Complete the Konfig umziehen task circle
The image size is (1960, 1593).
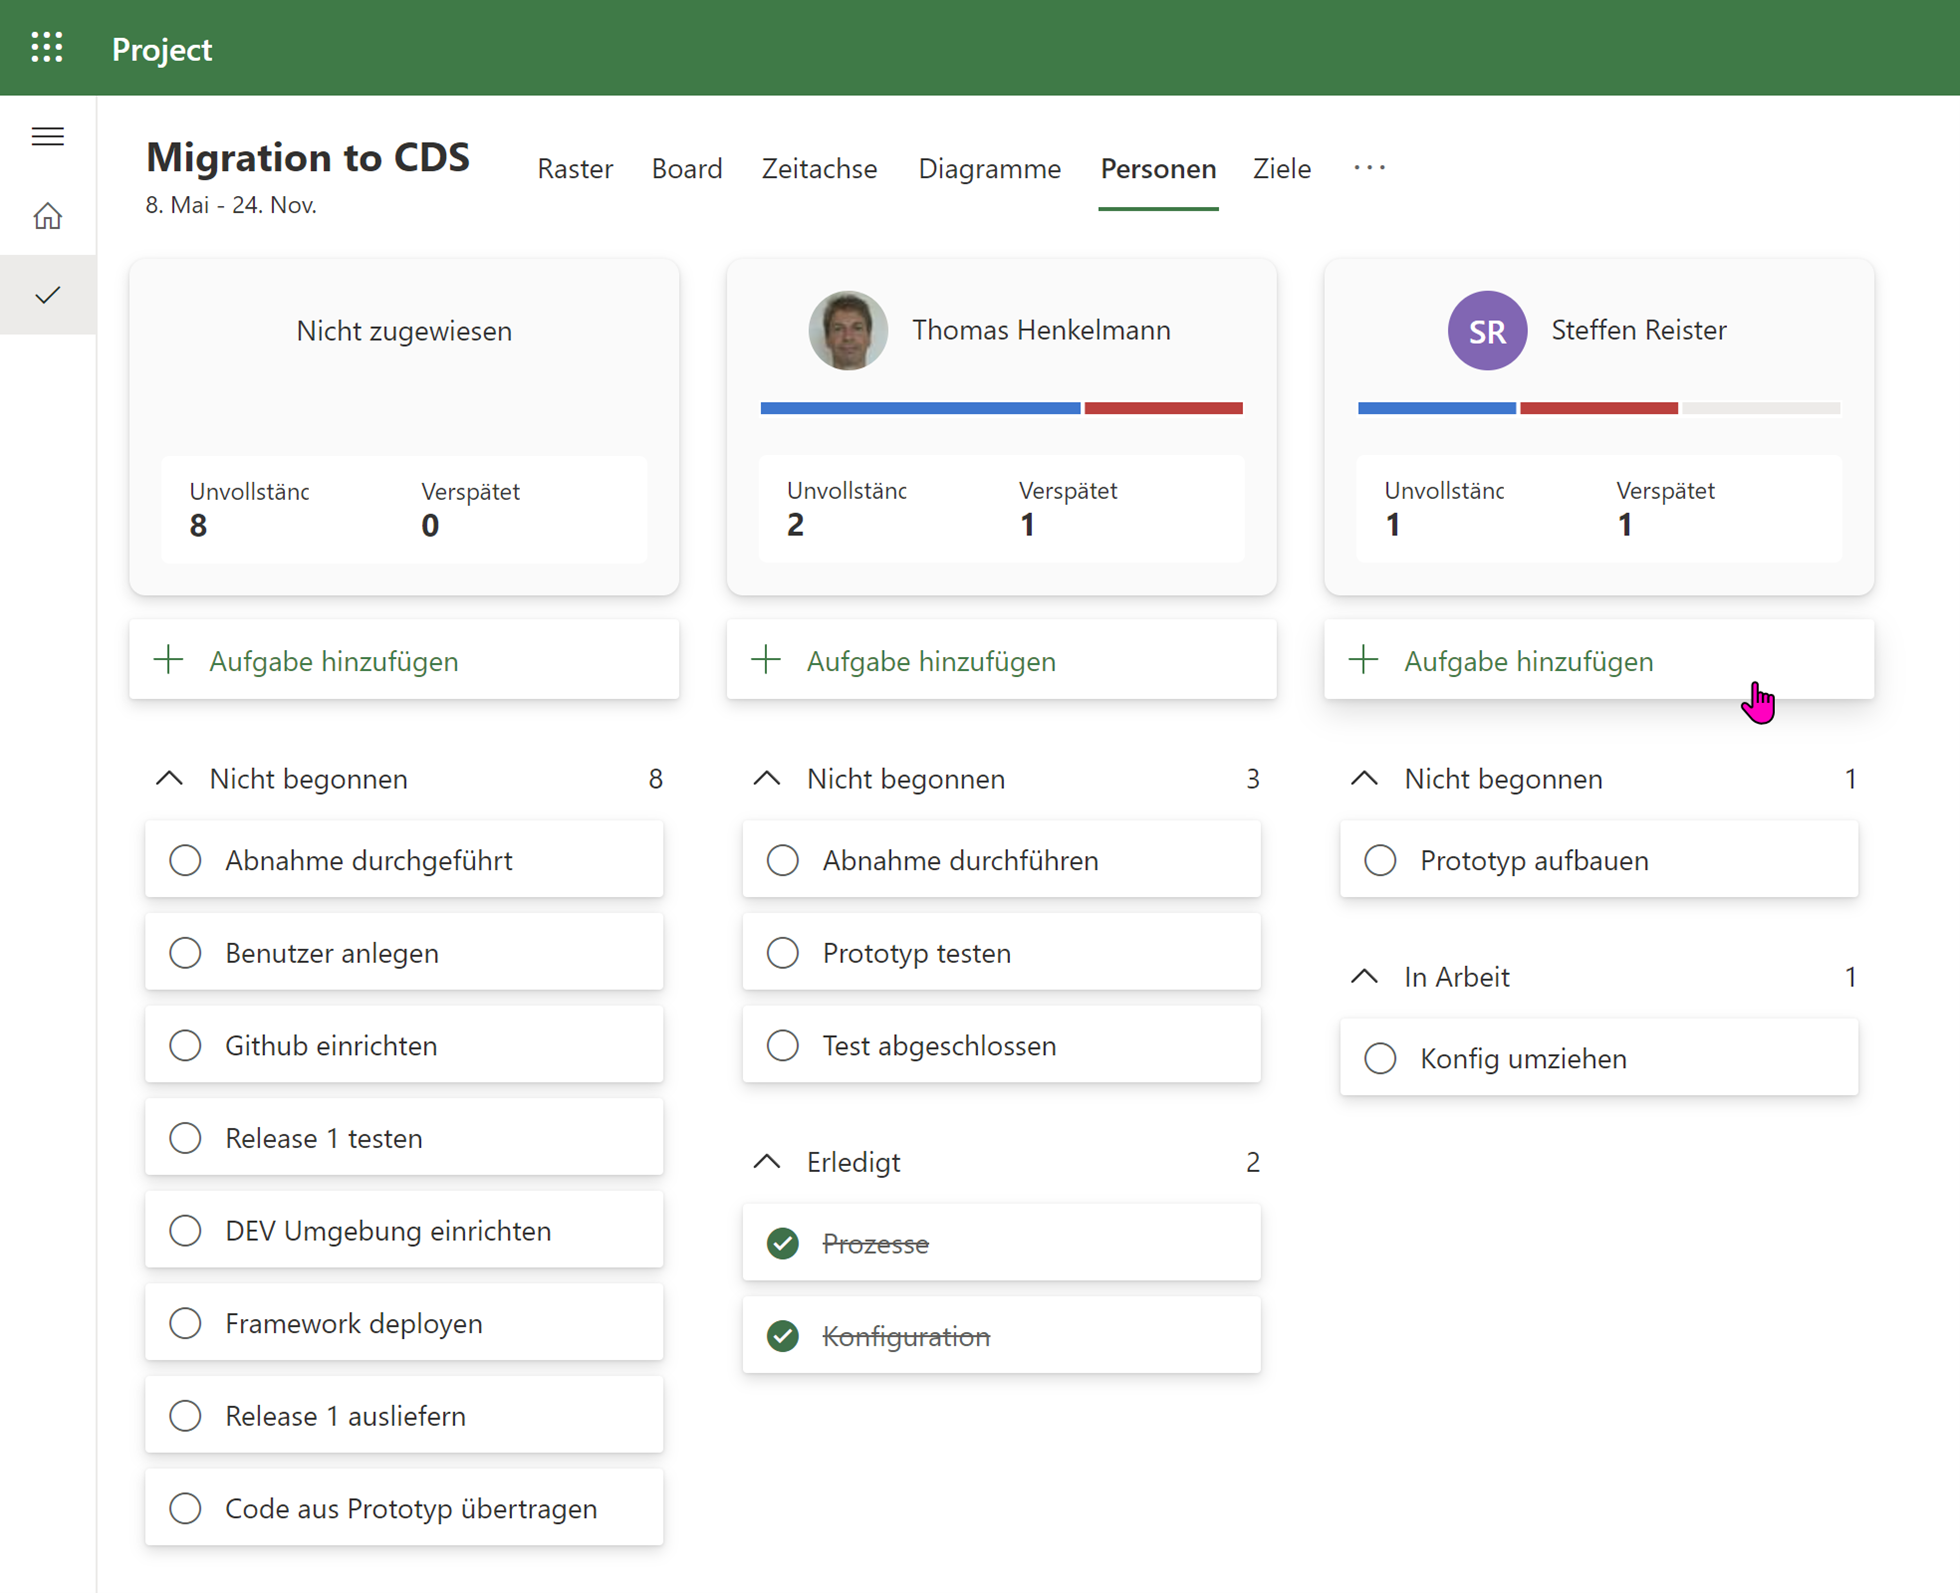pyautogui.click(x=1380, y=1058)
